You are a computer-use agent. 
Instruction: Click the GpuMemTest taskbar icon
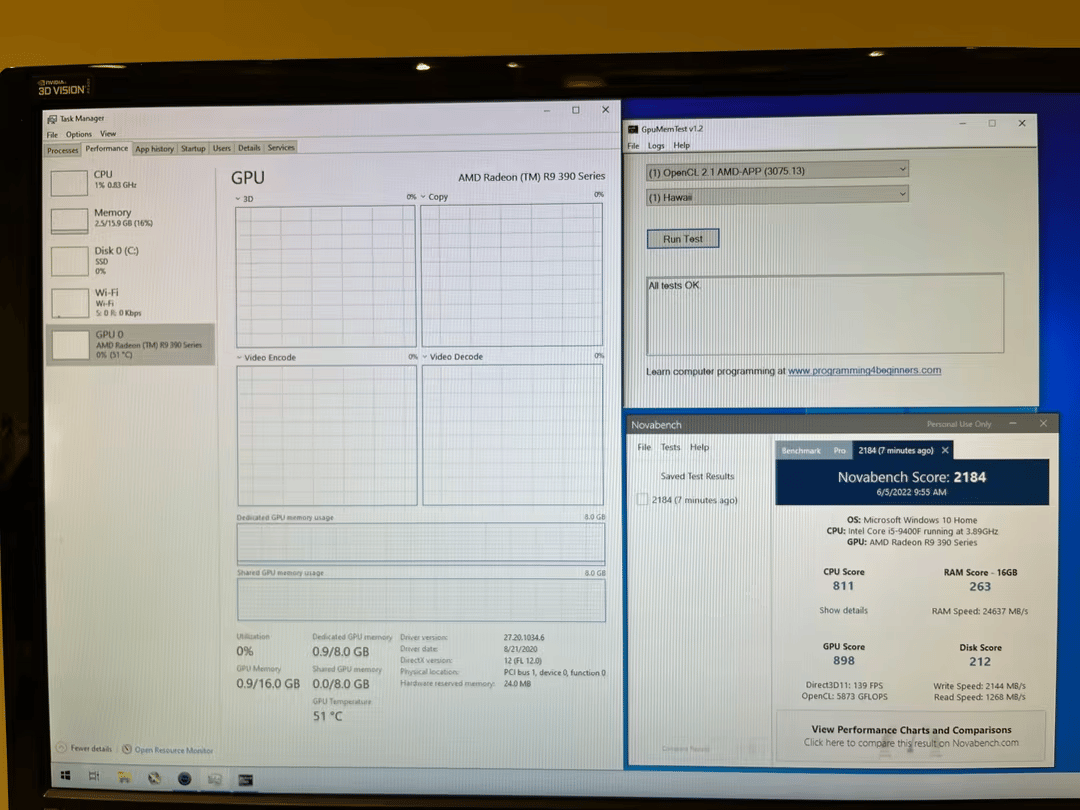click(245, 780)
